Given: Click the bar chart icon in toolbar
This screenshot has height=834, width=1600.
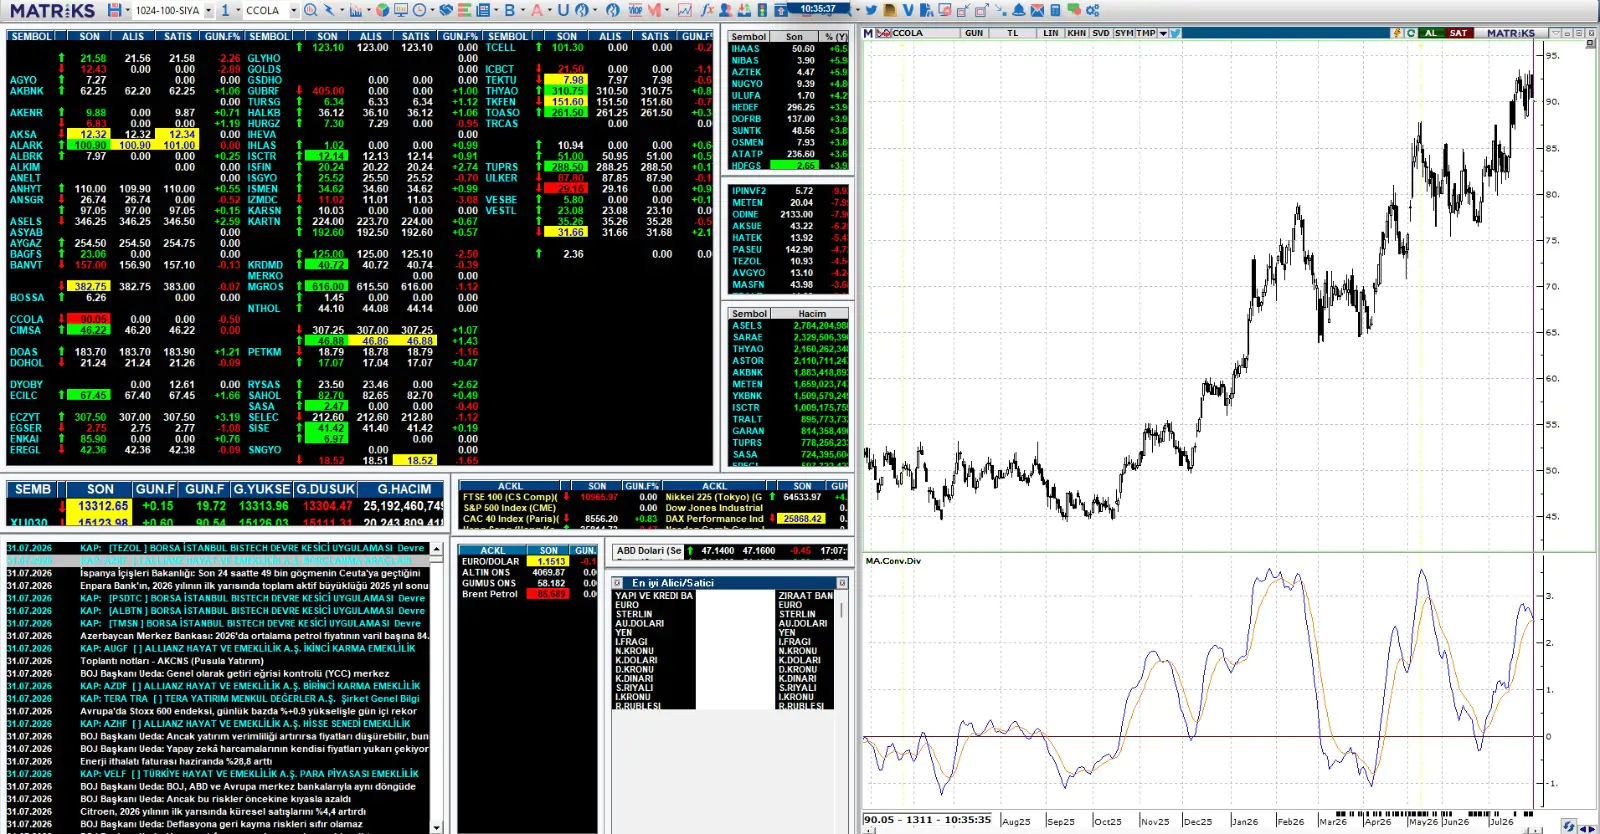Looking at the screenshot, I should 356,10.
